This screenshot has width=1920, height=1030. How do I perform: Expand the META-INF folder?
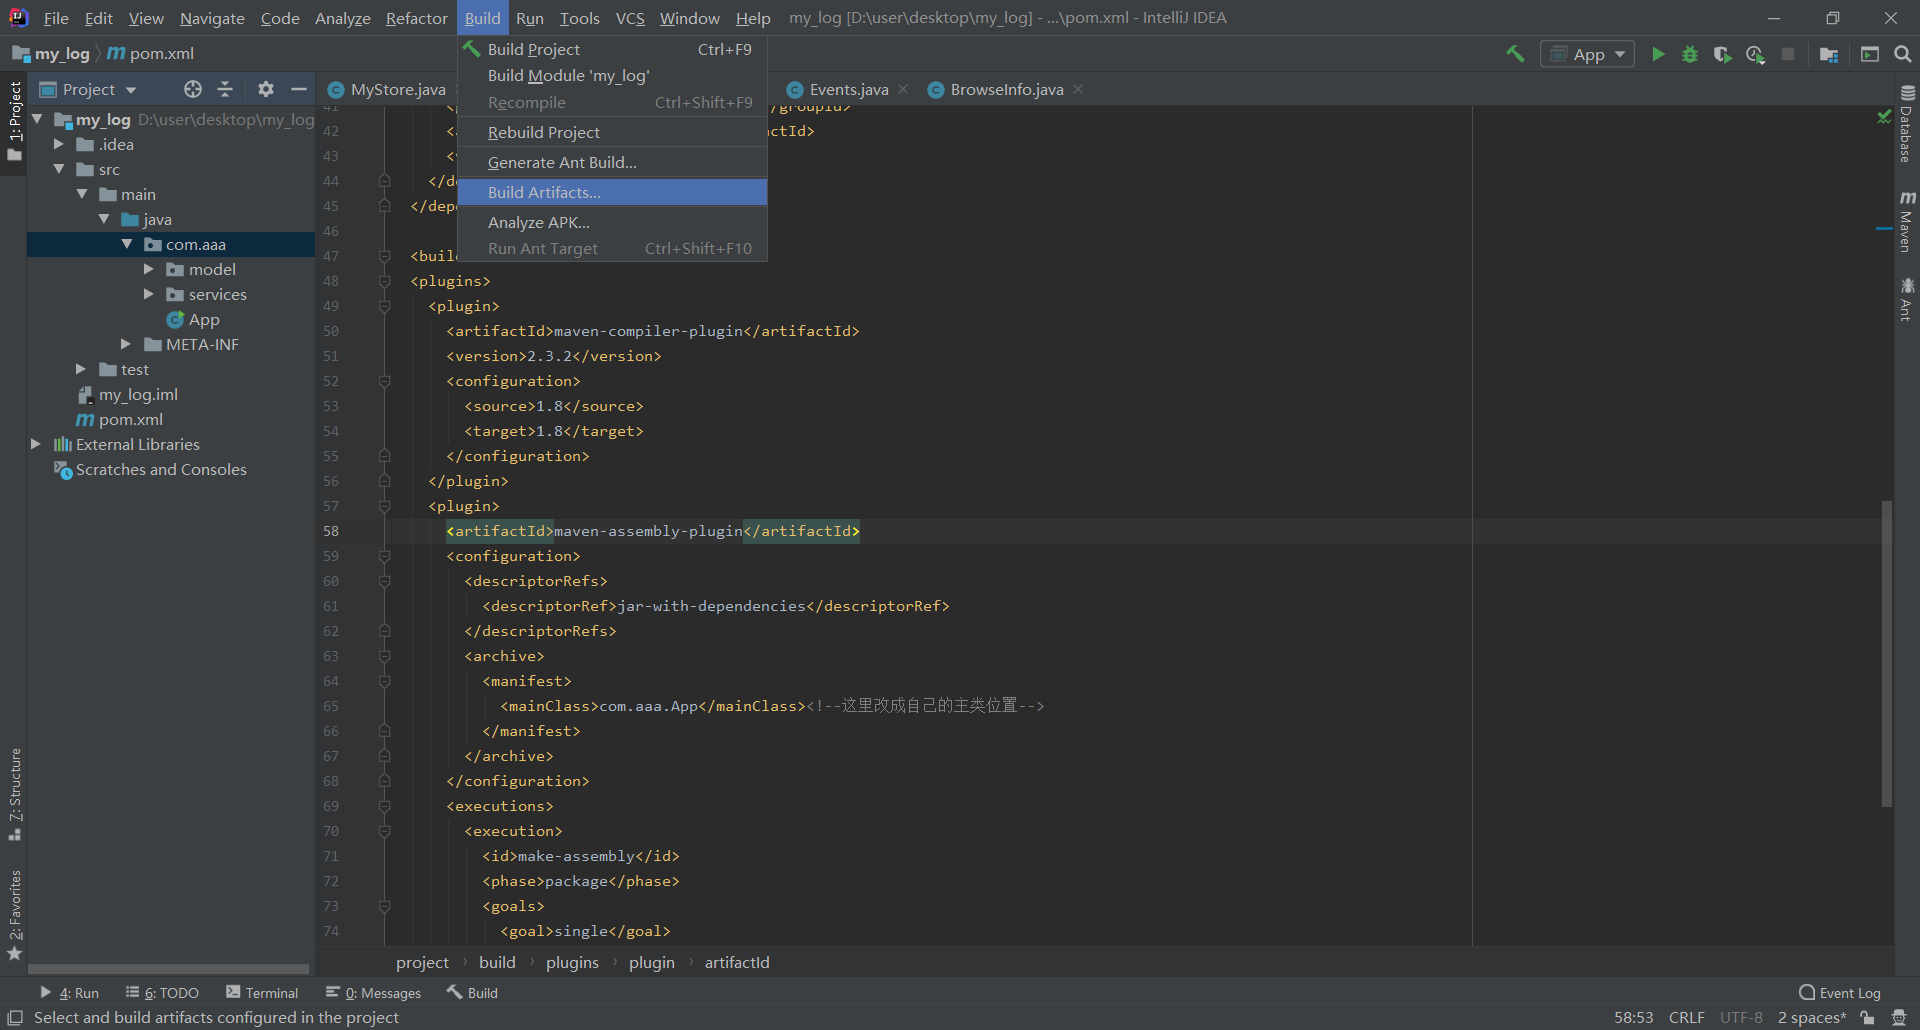[126, 344]
